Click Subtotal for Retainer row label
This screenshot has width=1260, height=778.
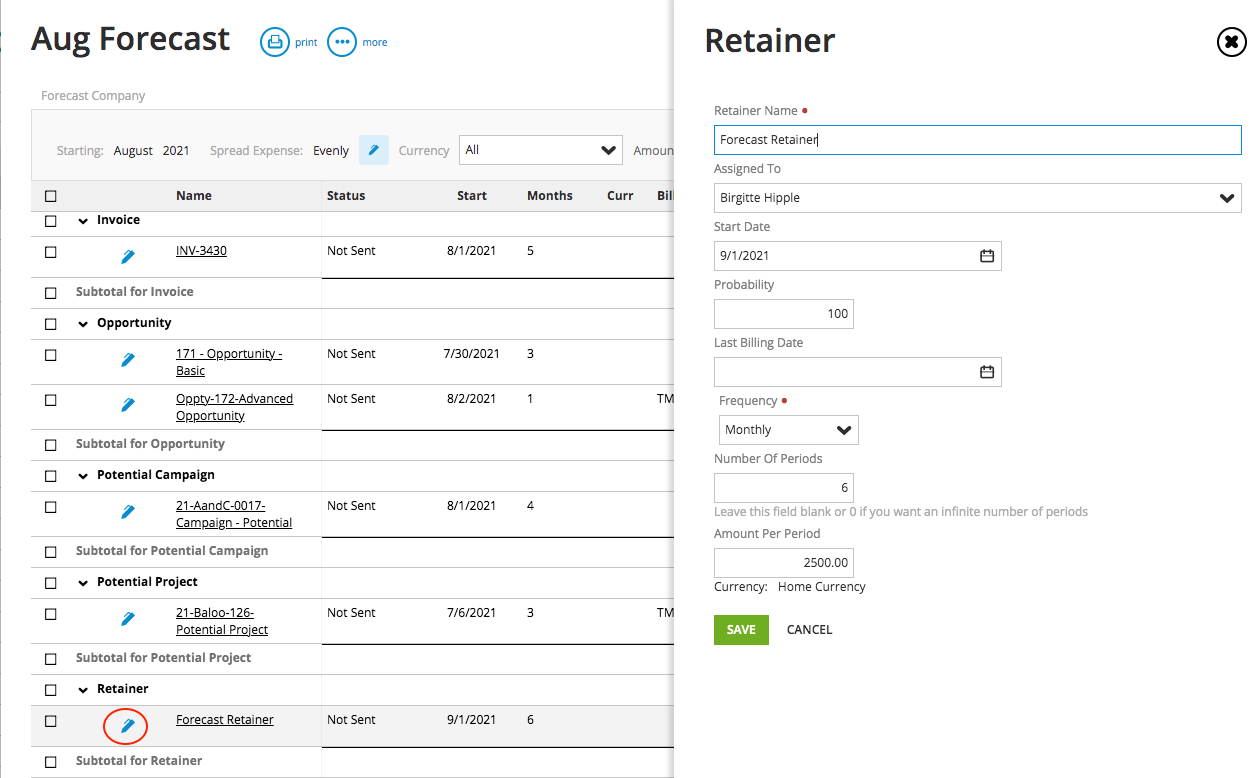139,761
